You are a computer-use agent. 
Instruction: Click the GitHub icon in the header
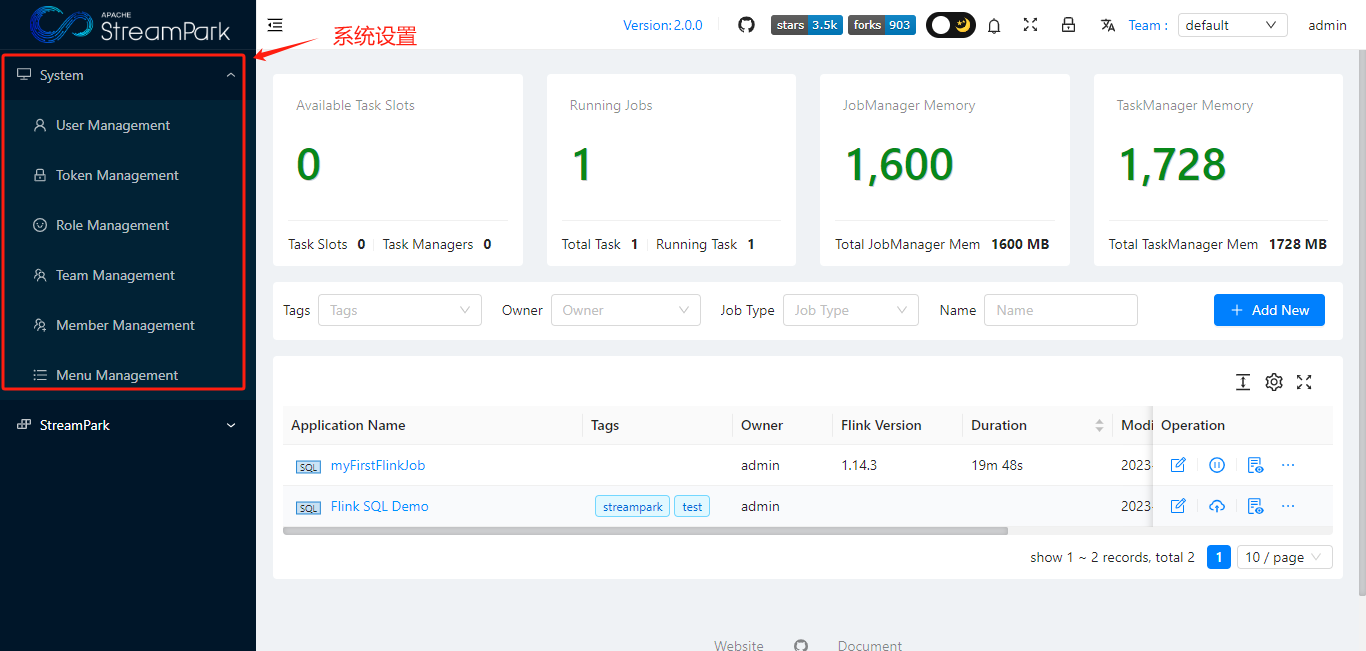click(x=746, y=24)
